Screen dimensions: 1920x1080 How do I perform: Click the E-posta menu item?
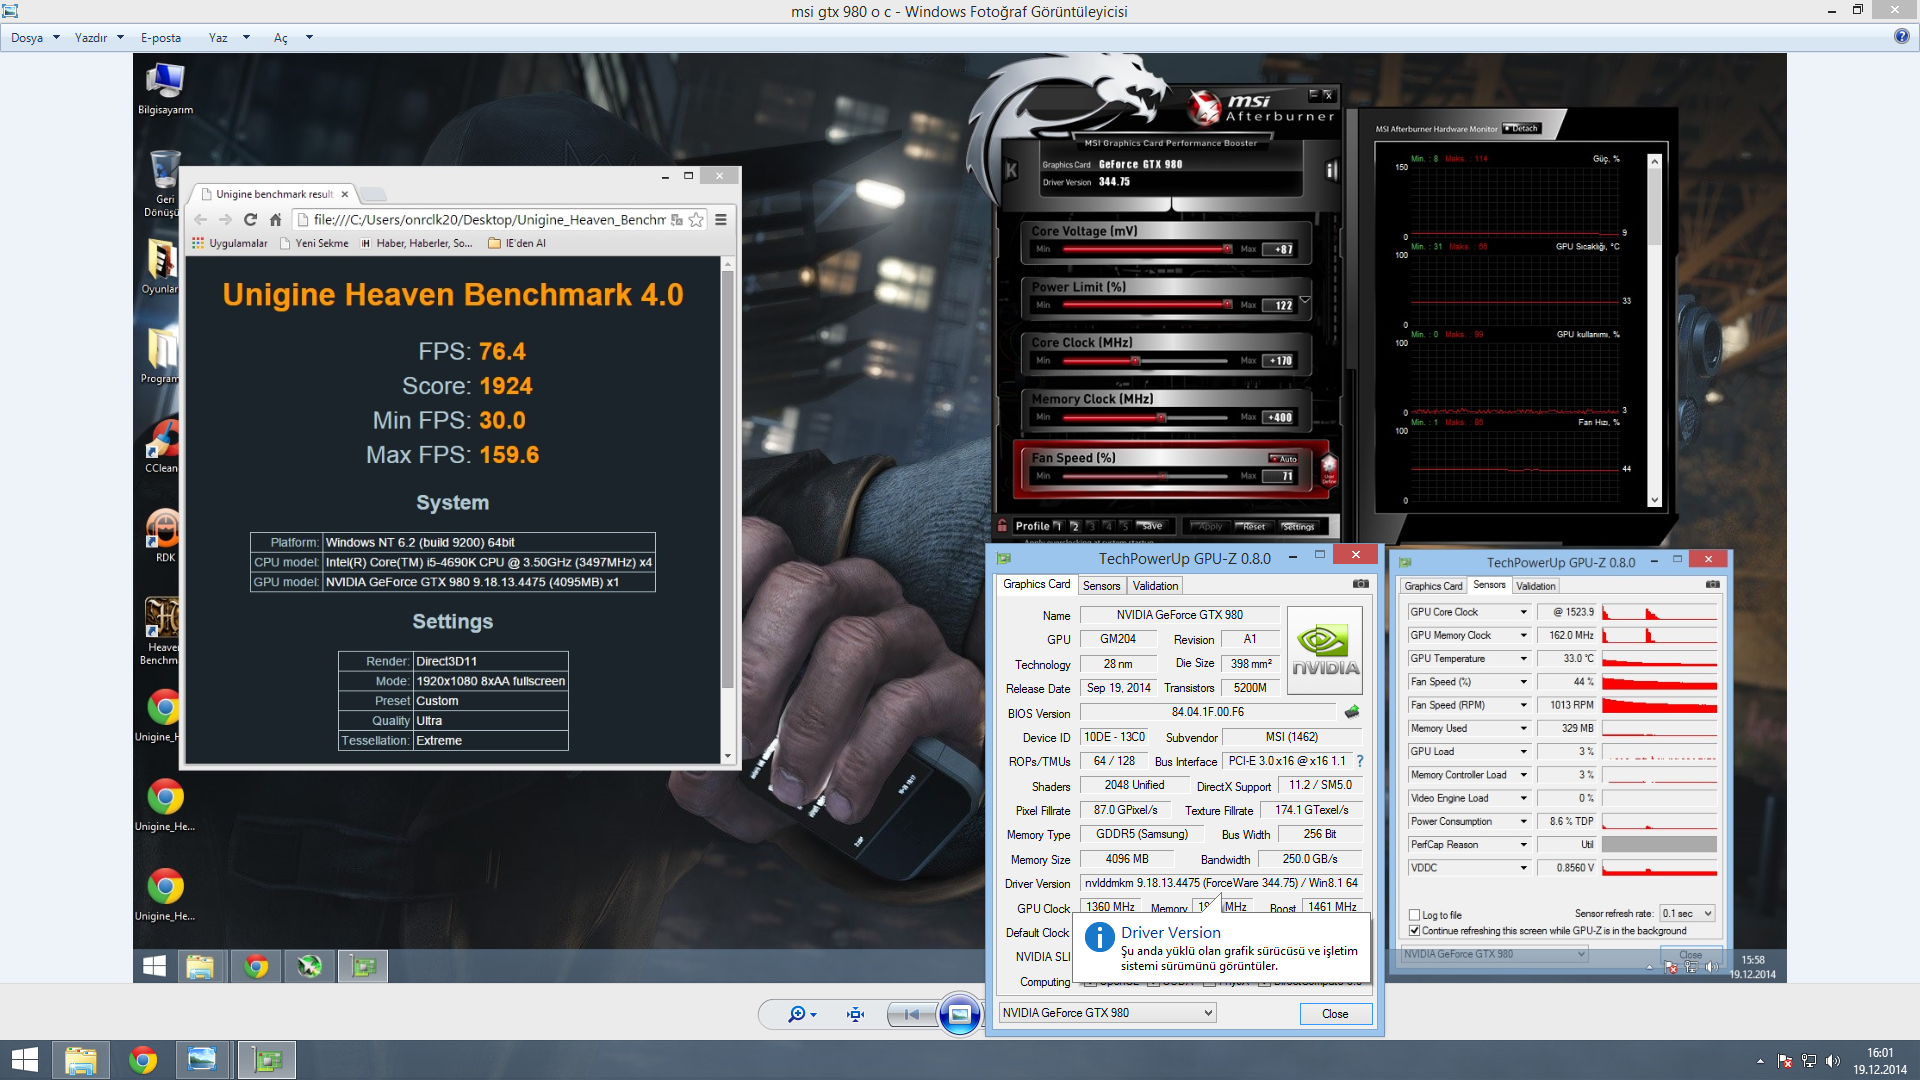tap(161, 38)
